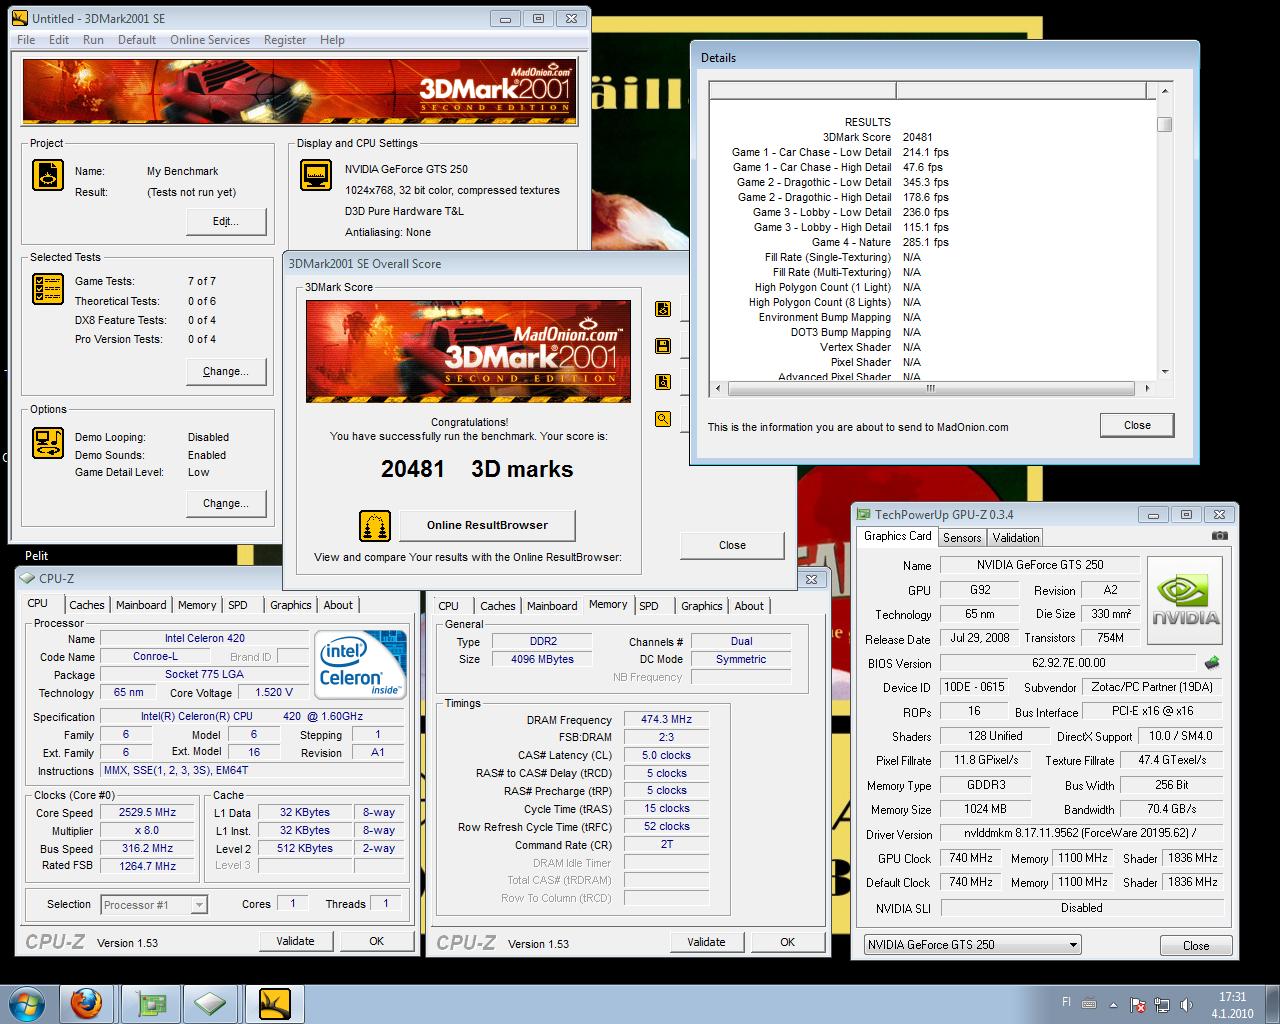This screenshot has height=1024, width=1280.
Task: Open the Help menu in 3DMark2001
Action: click(x=332, y=40)
